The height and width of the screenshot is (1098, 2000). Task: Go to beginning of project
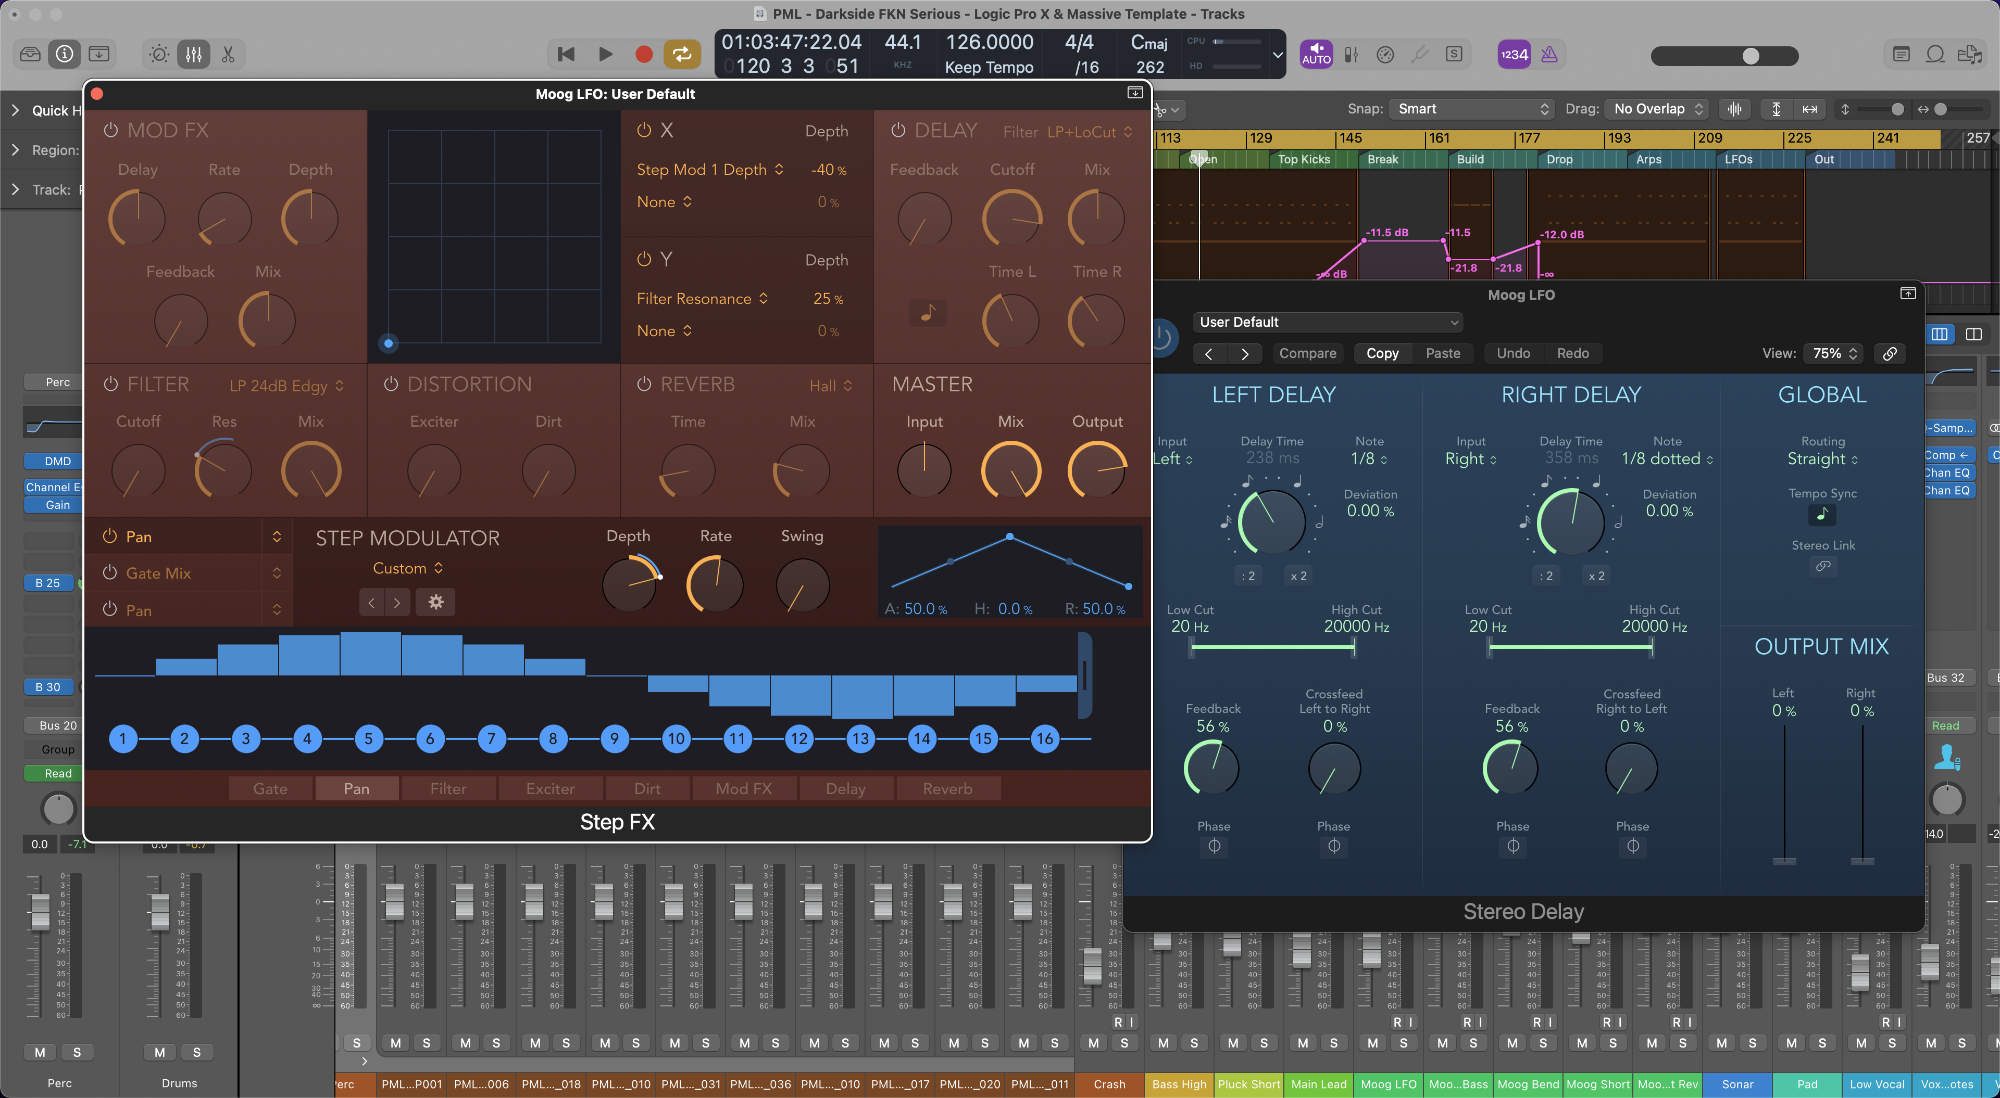[566, 54]
